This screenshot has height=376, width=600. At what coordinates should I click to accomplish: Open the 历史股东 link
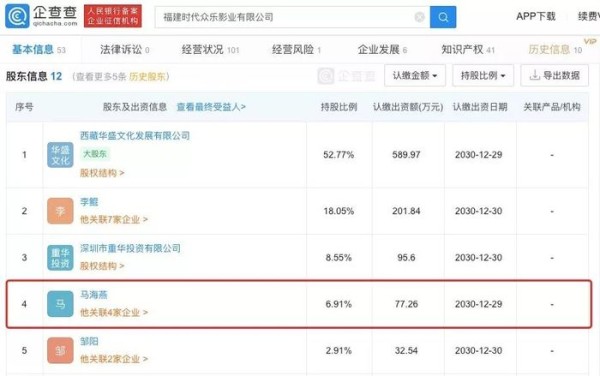coord(147,77)
